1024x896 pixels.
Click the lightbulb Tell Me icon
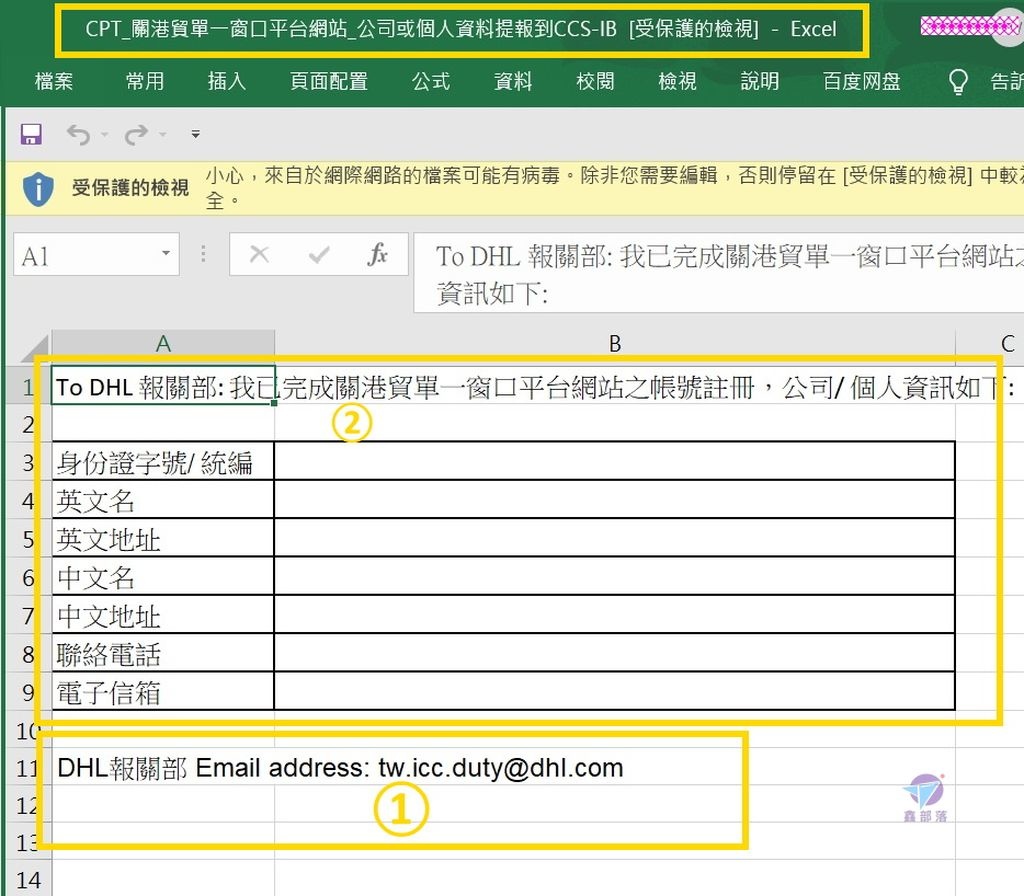(x=958, y=82)
